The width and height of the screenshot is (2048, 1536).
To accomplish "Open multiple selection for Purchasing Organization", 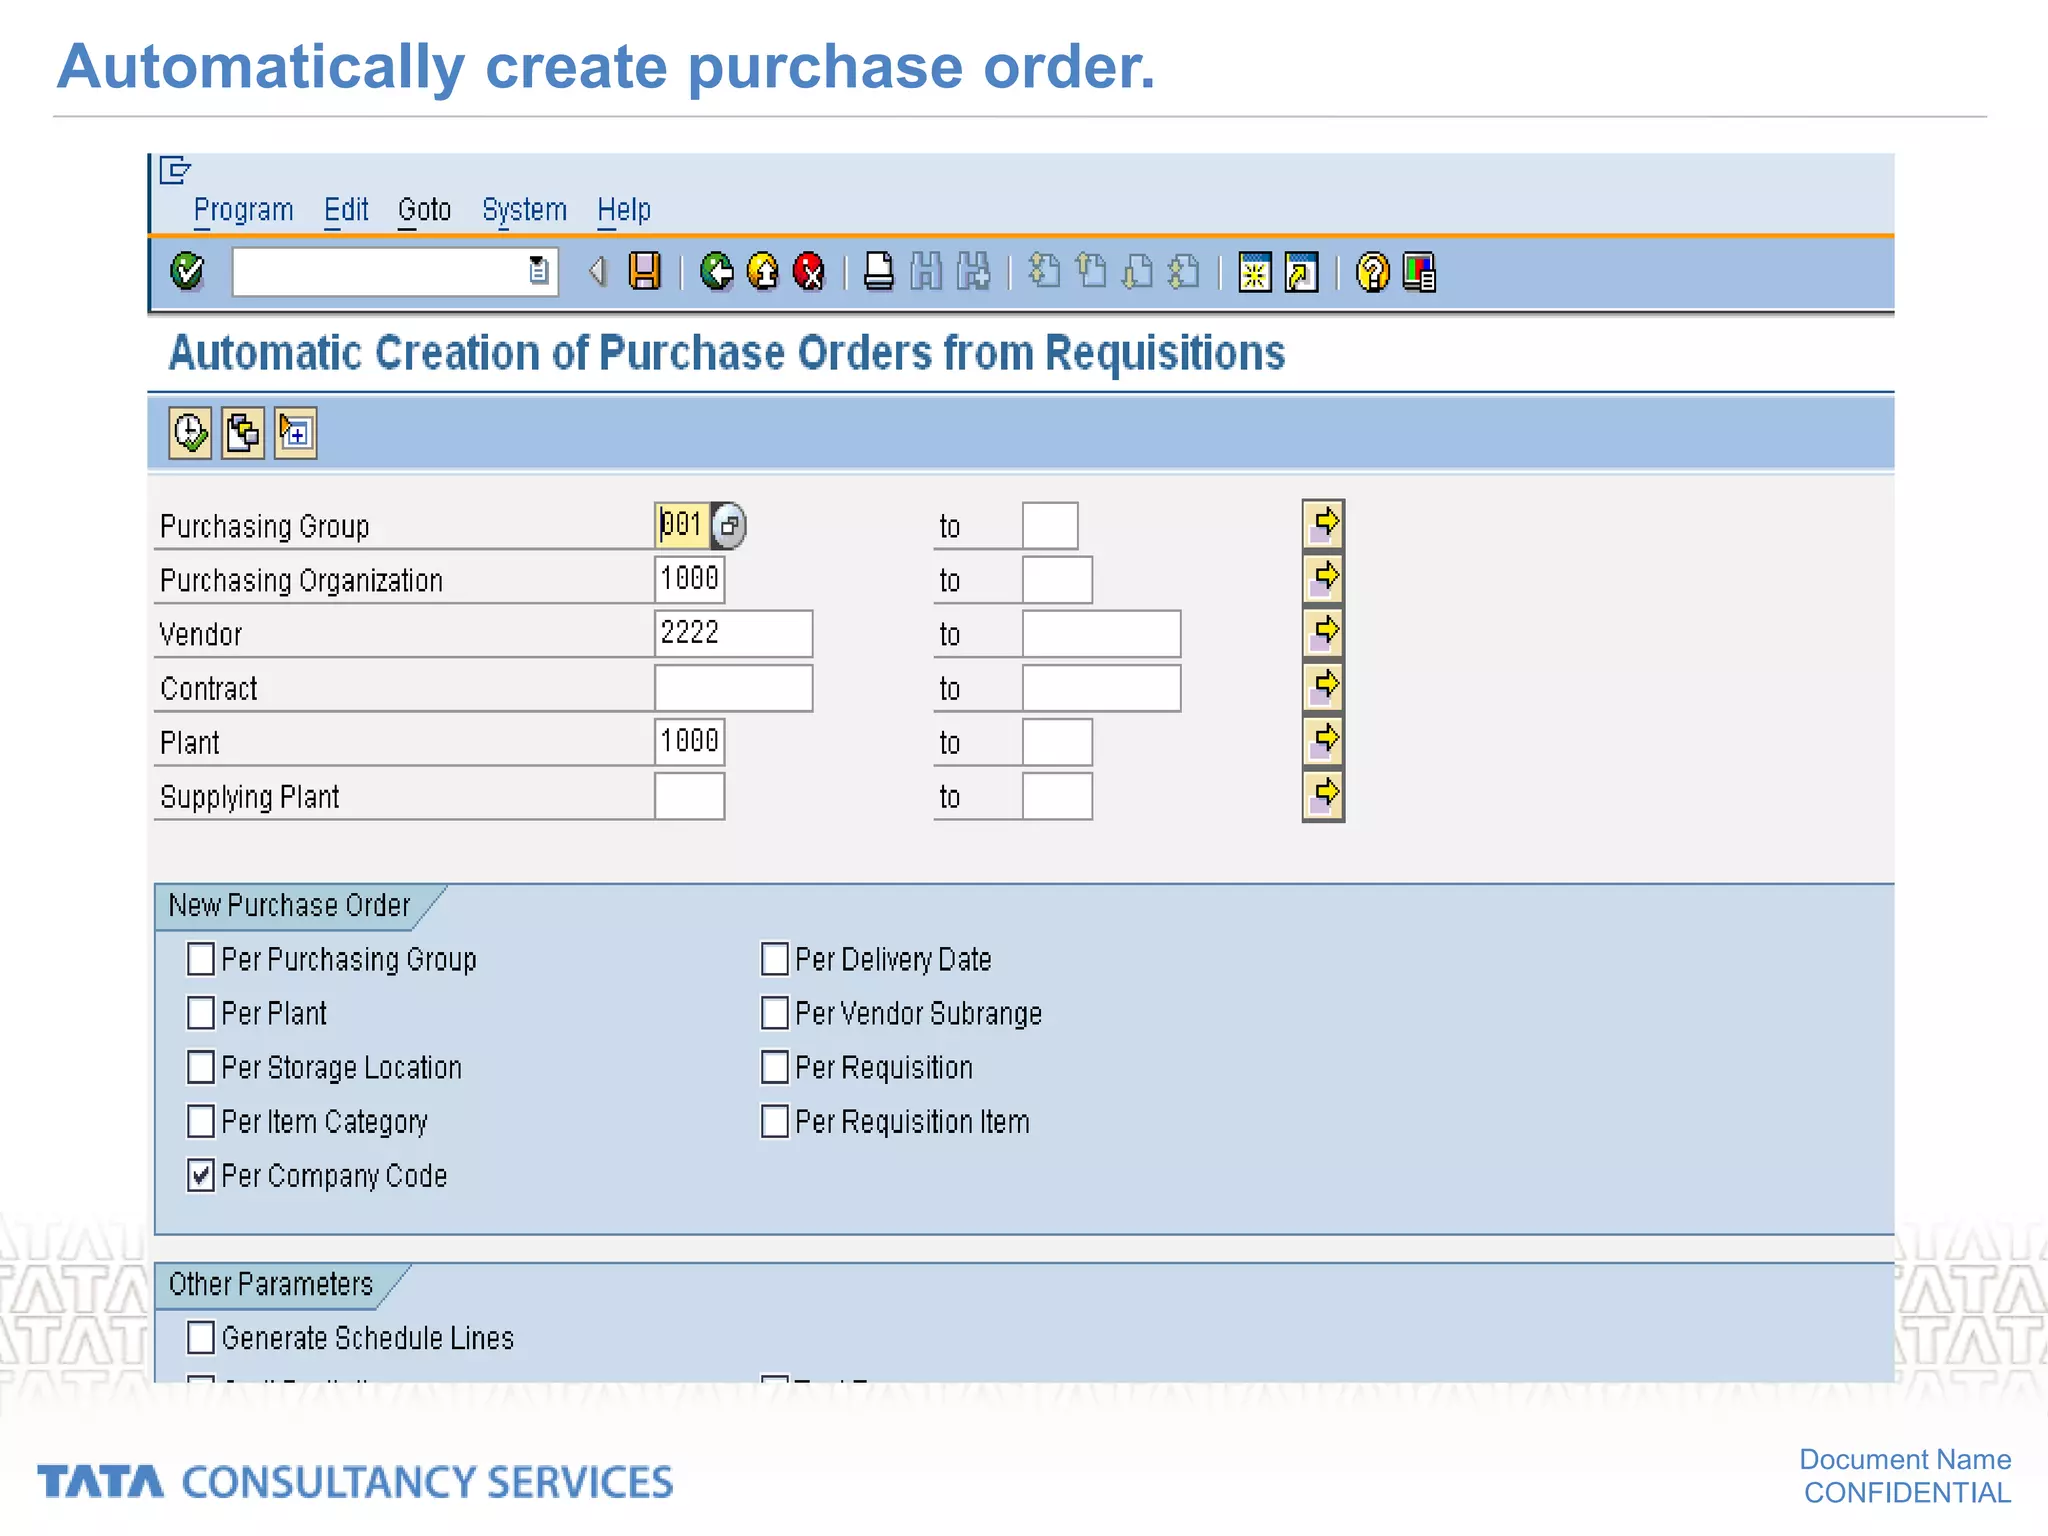I will coord(1323,578).
